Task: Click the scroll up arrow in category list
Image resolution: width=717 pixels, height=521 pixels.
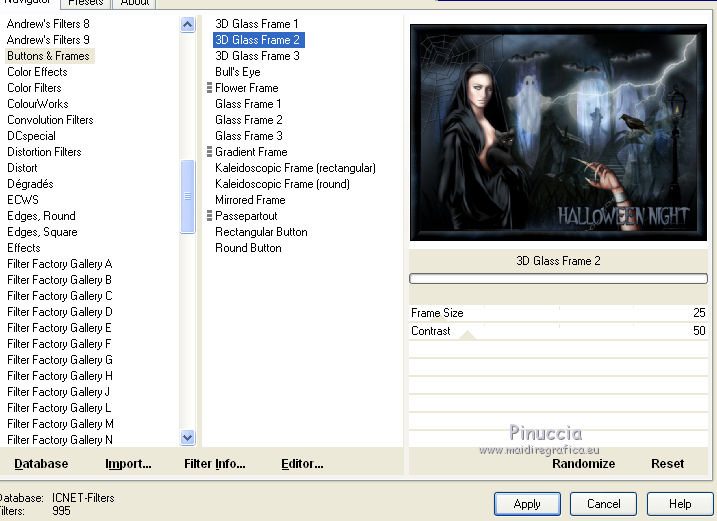Action: click(187, 24)
